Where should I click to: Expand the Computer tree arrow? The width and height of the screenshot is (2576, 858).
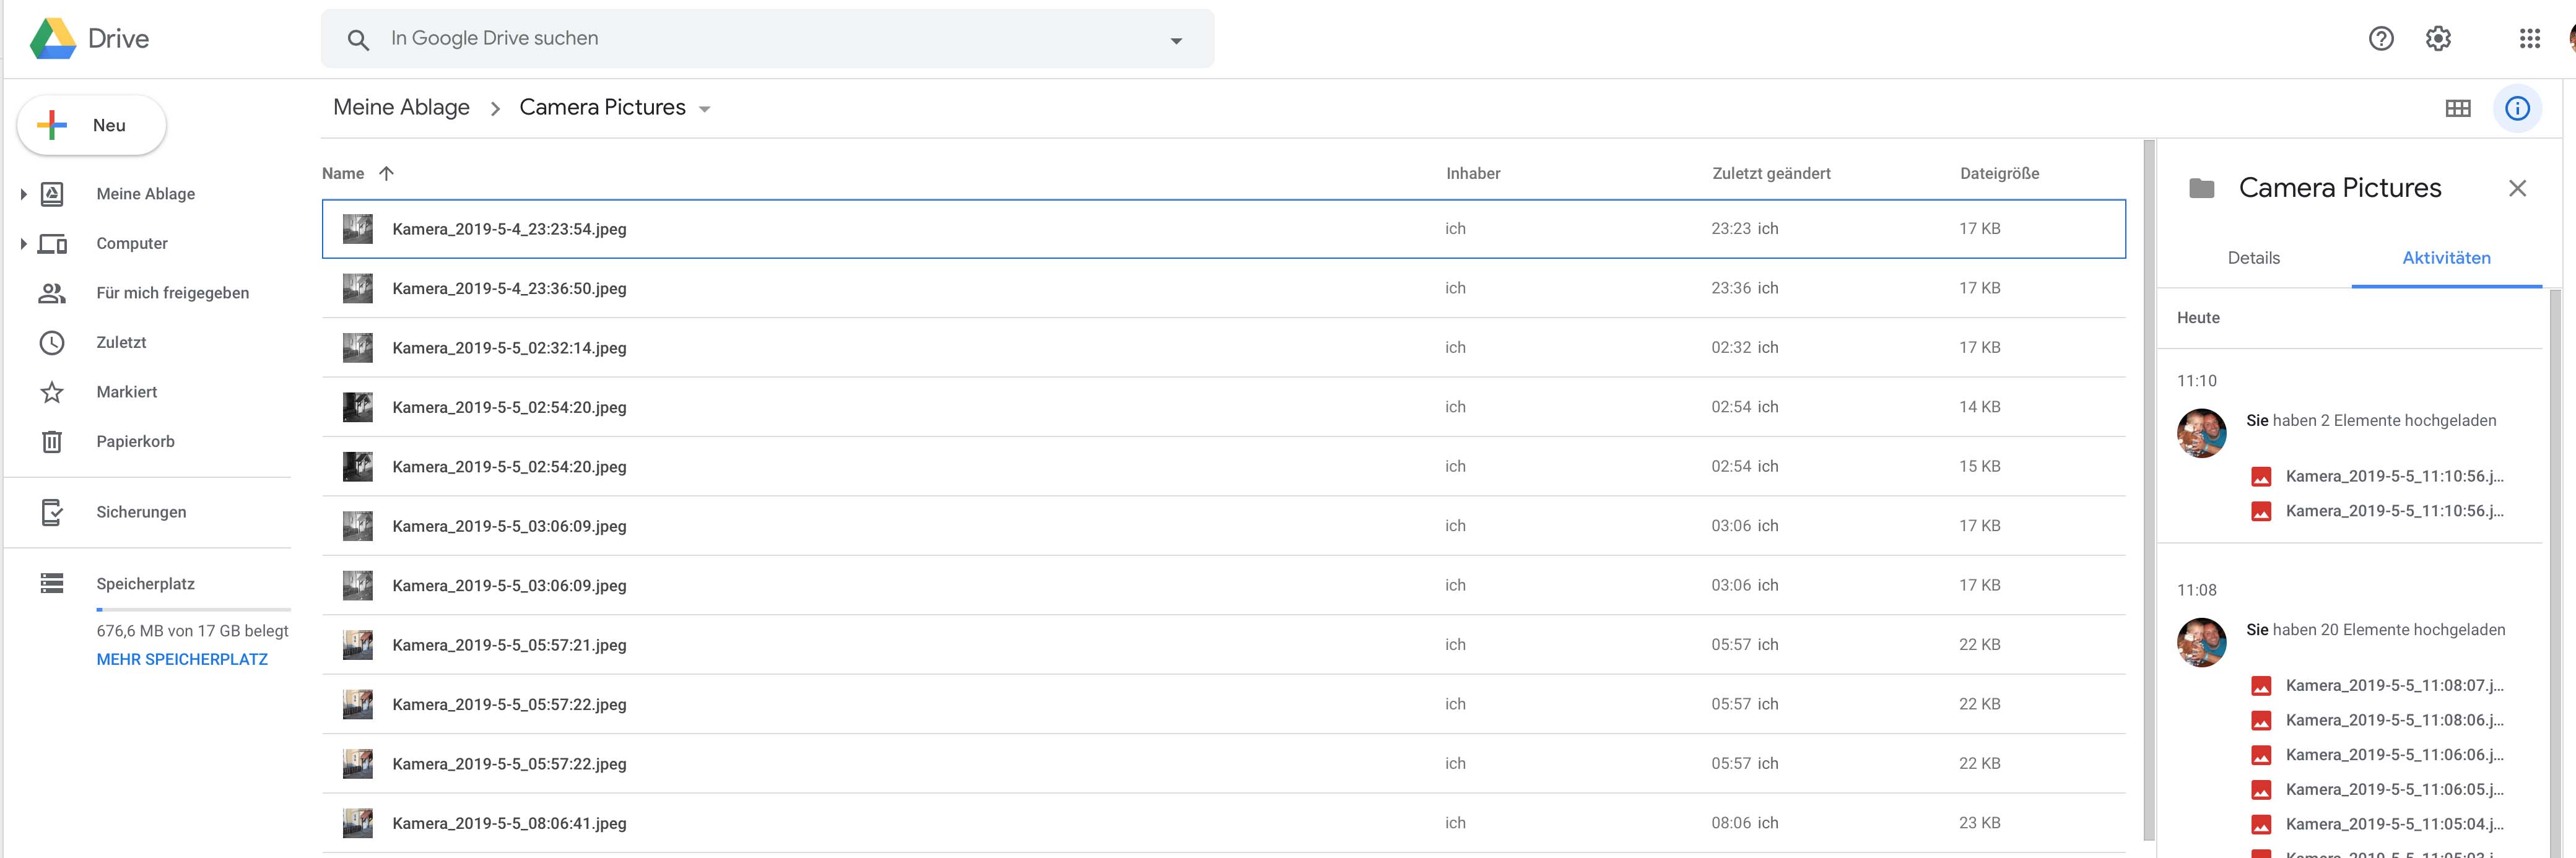point(23,243)
